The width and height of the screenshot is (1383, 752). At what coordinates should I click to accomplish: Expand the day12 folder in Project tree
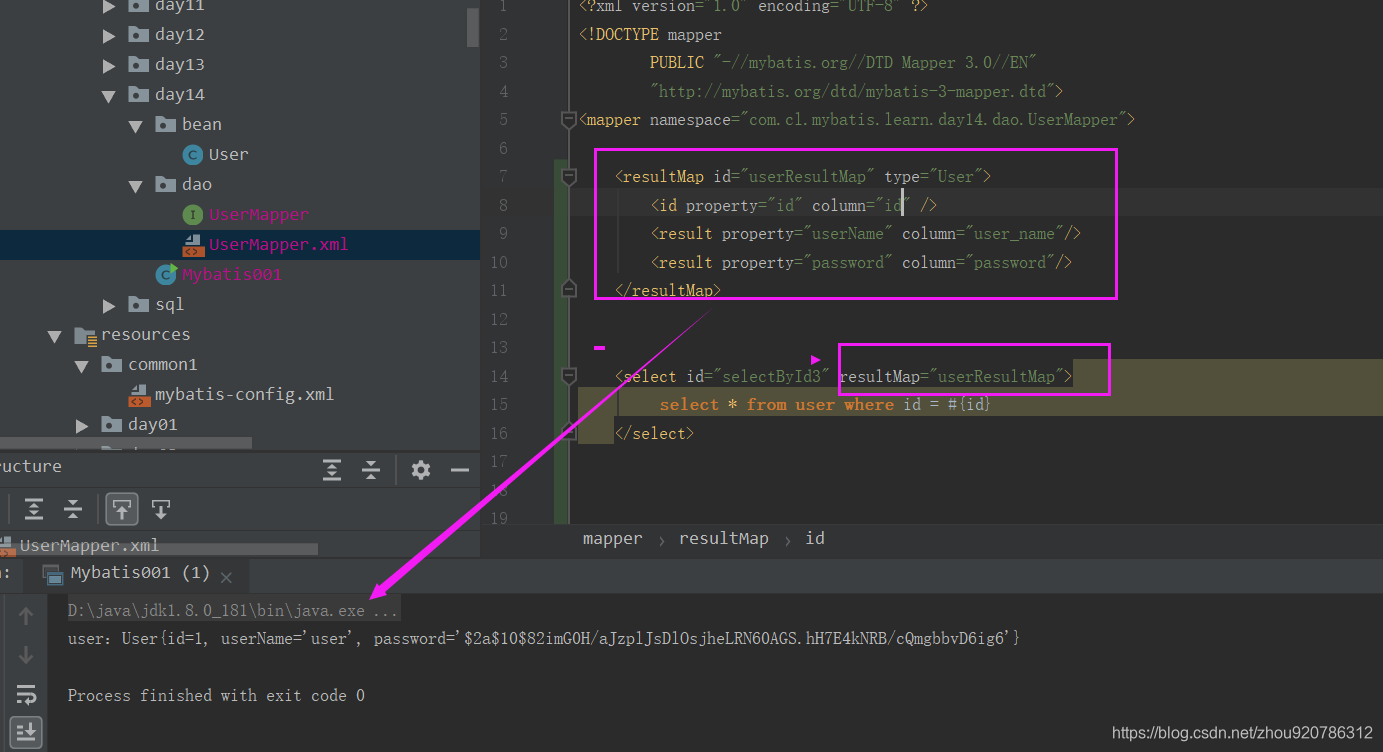108,34
